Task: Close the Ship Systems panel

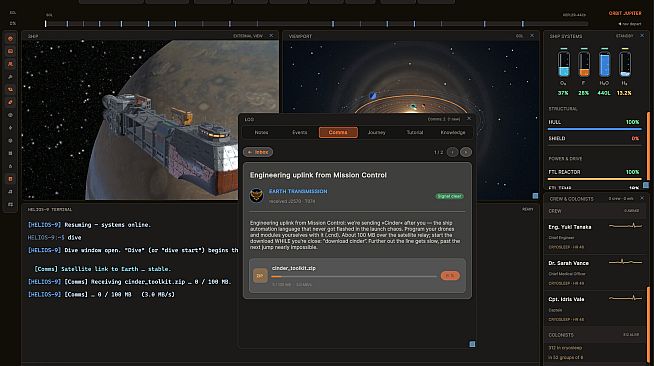Action: [x=642, y=36]
